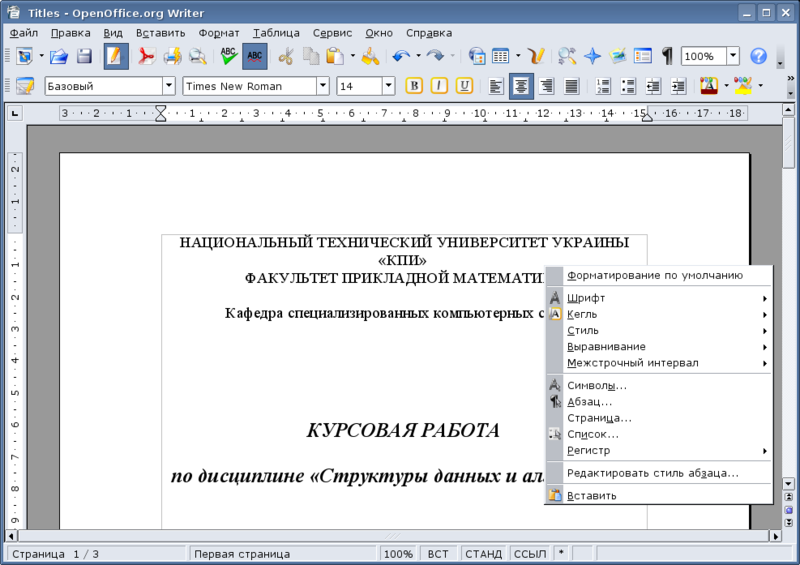Open Редактировать стиль абзаца... entry
The image size is (800, 565).
(x=658, y=473)
